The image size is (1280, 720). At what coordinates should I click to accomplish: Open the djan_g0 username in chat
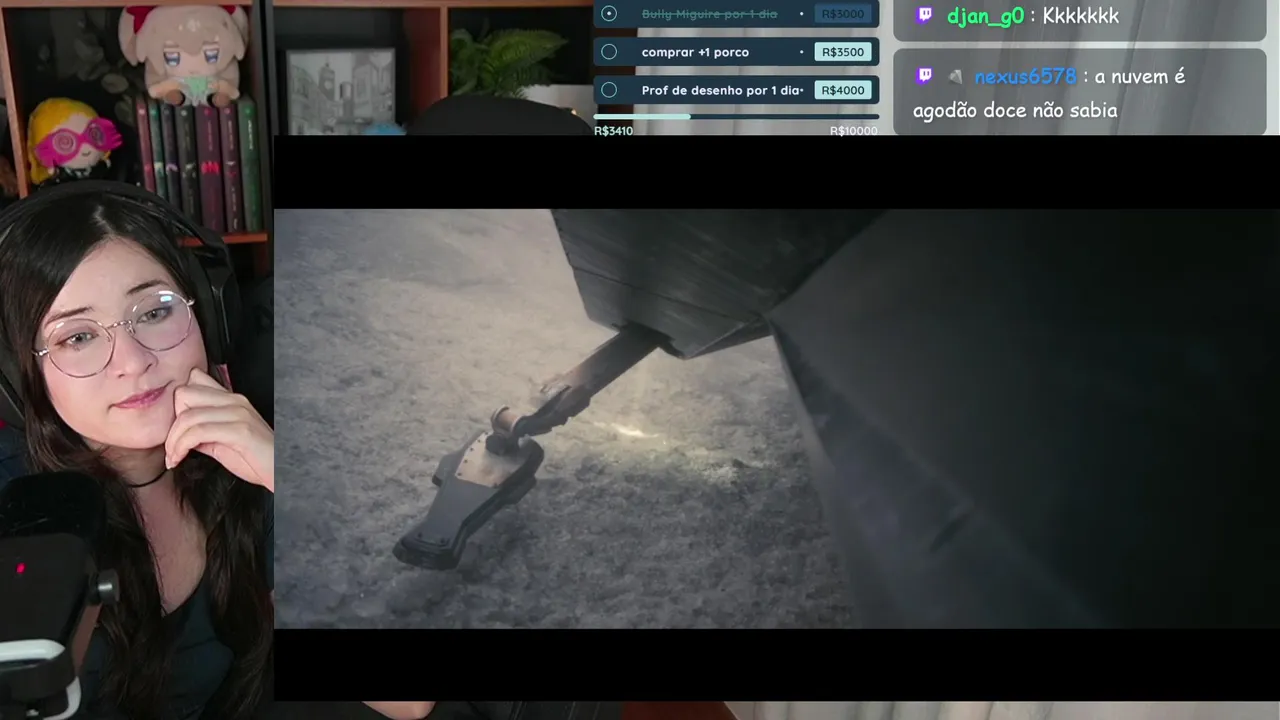[x=985, y=16]
